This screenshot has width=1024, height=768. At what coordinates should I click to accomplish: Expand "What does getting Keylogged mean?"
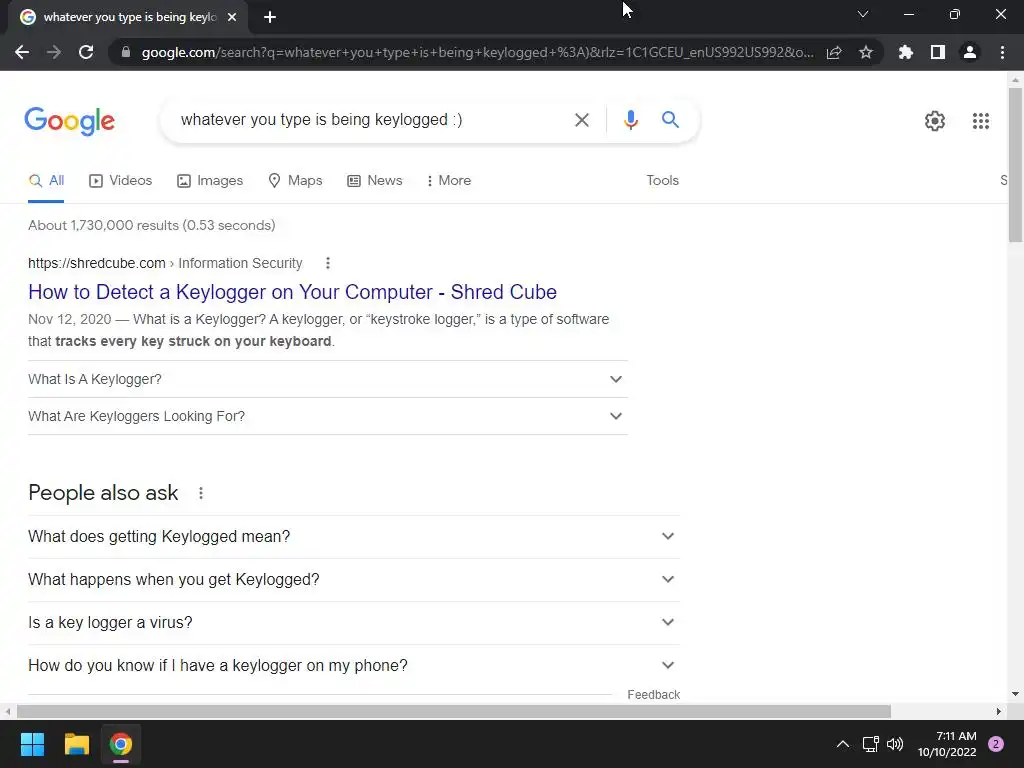pos(354,536)
